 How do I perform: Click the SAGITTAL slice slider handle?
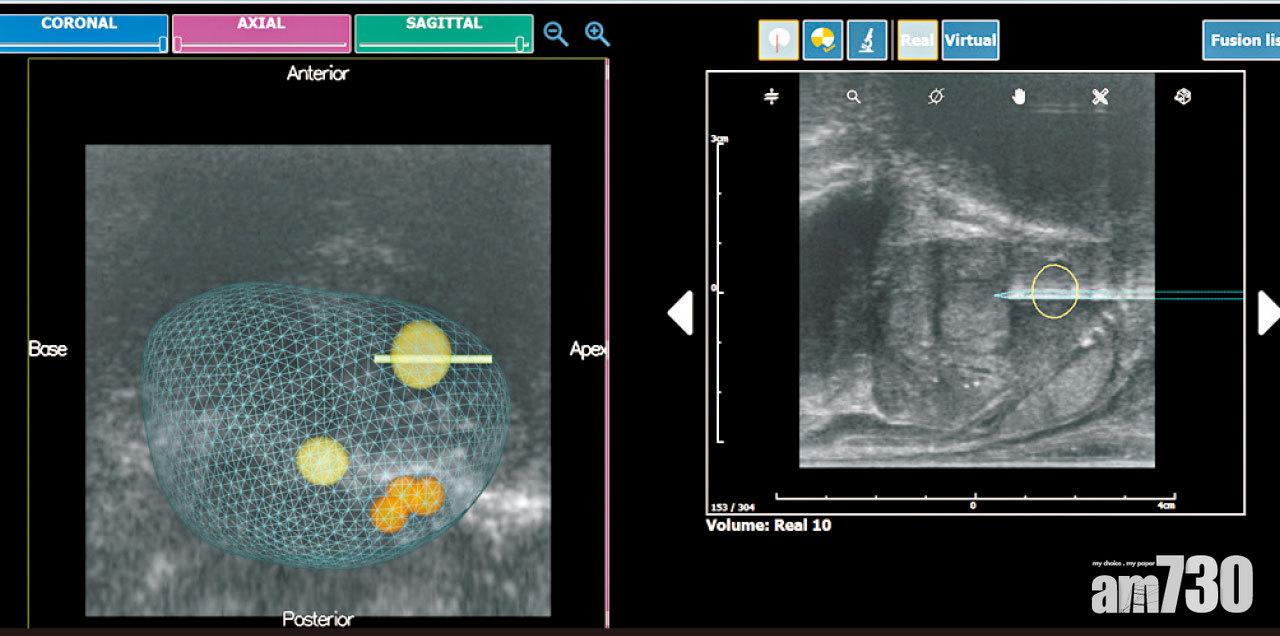[520, 44]
